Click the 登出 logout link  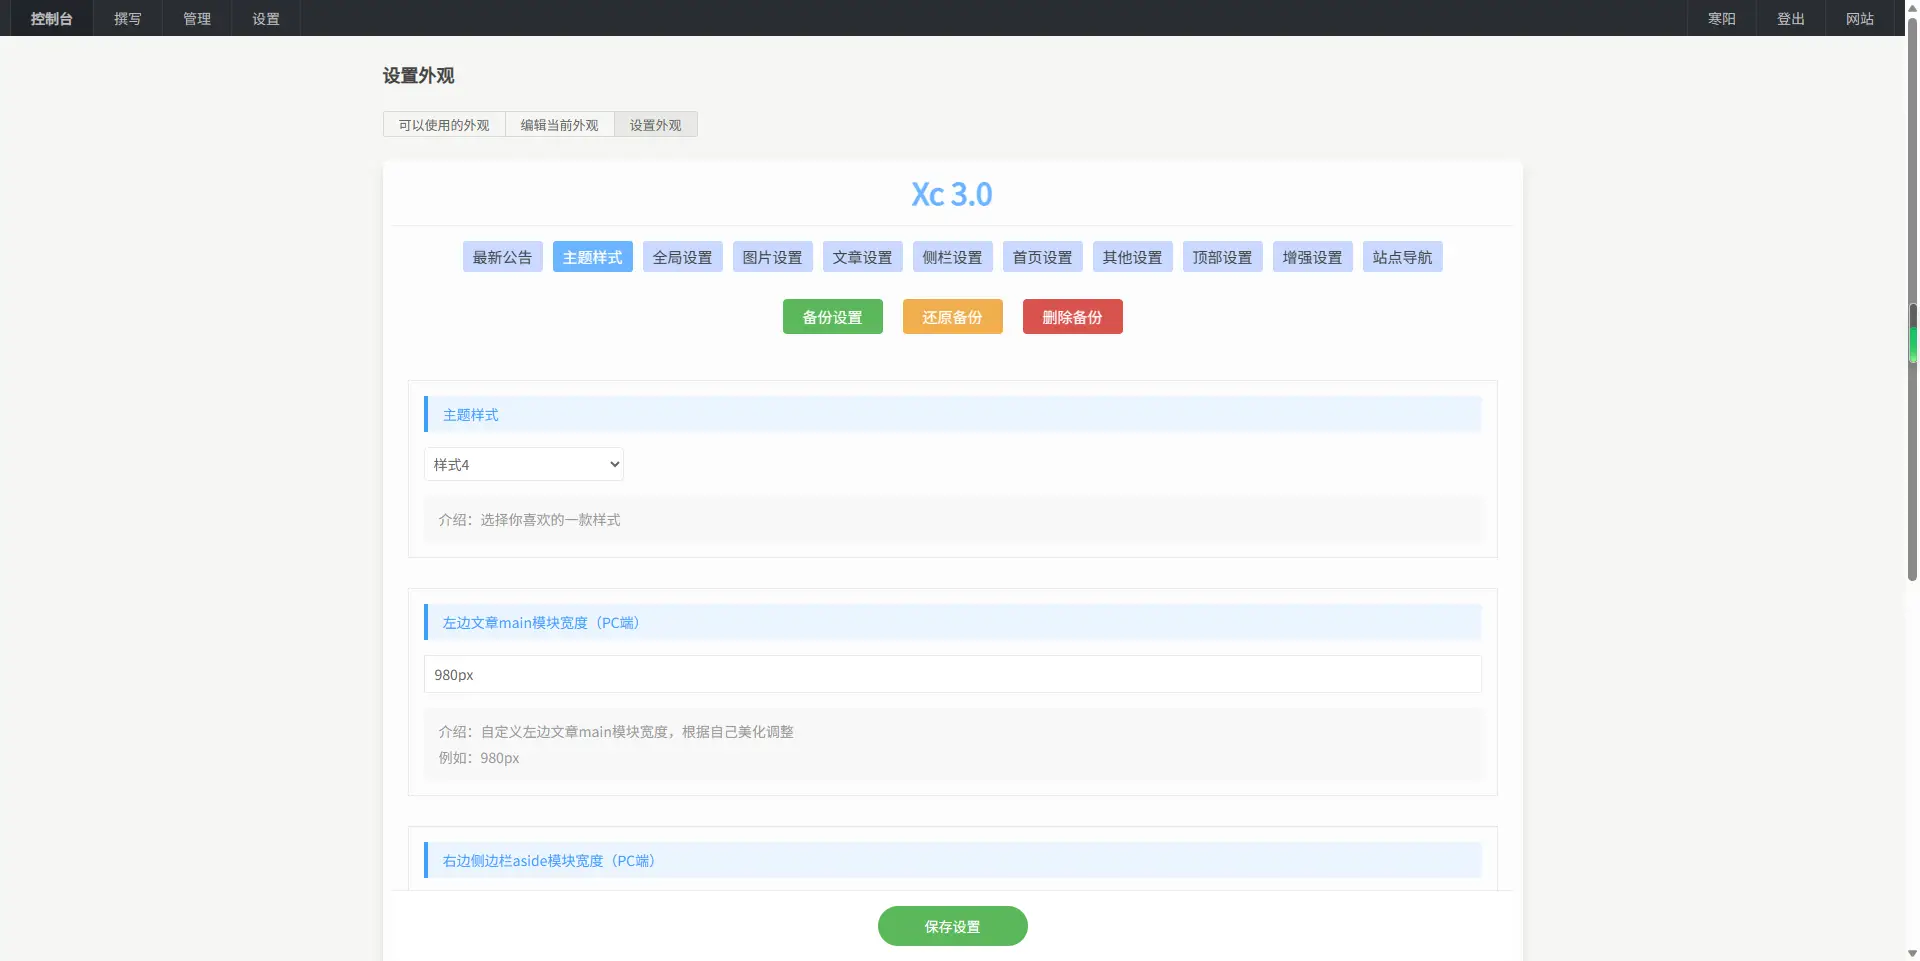(1790, 19)
